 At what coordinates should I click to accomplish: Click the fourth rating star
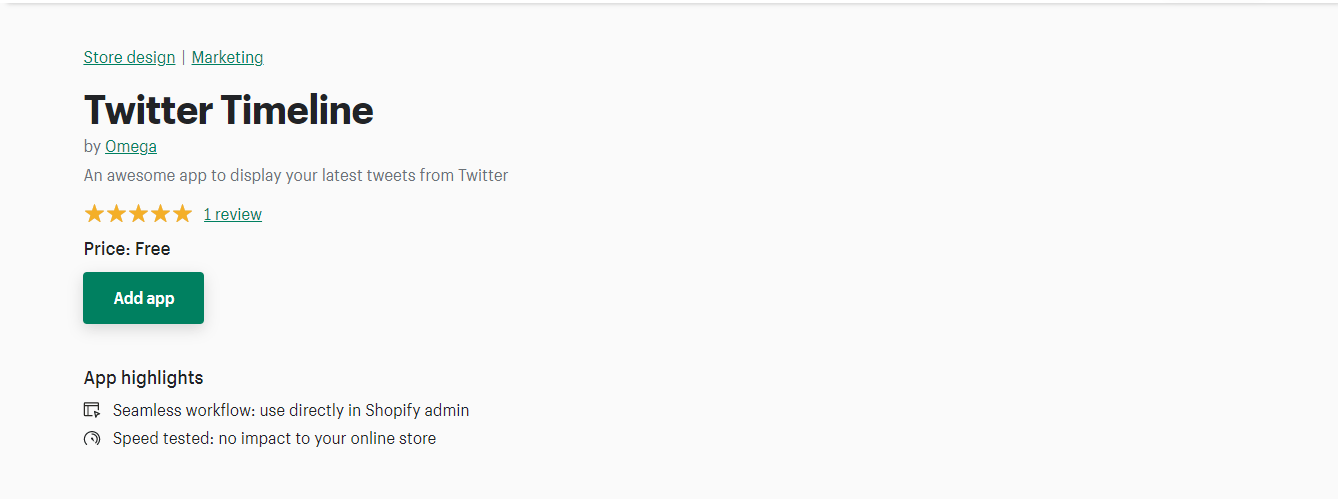[x=160, y=213]
